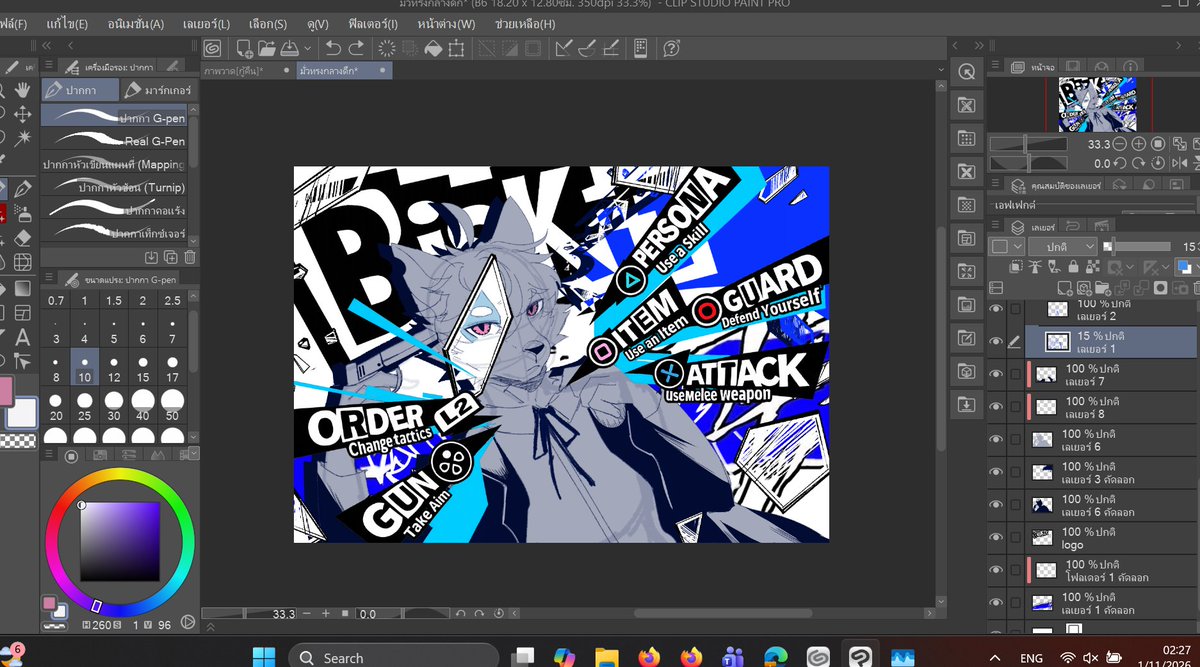Open the ฟิลเตอร์(I) menu

click(374, 23)
